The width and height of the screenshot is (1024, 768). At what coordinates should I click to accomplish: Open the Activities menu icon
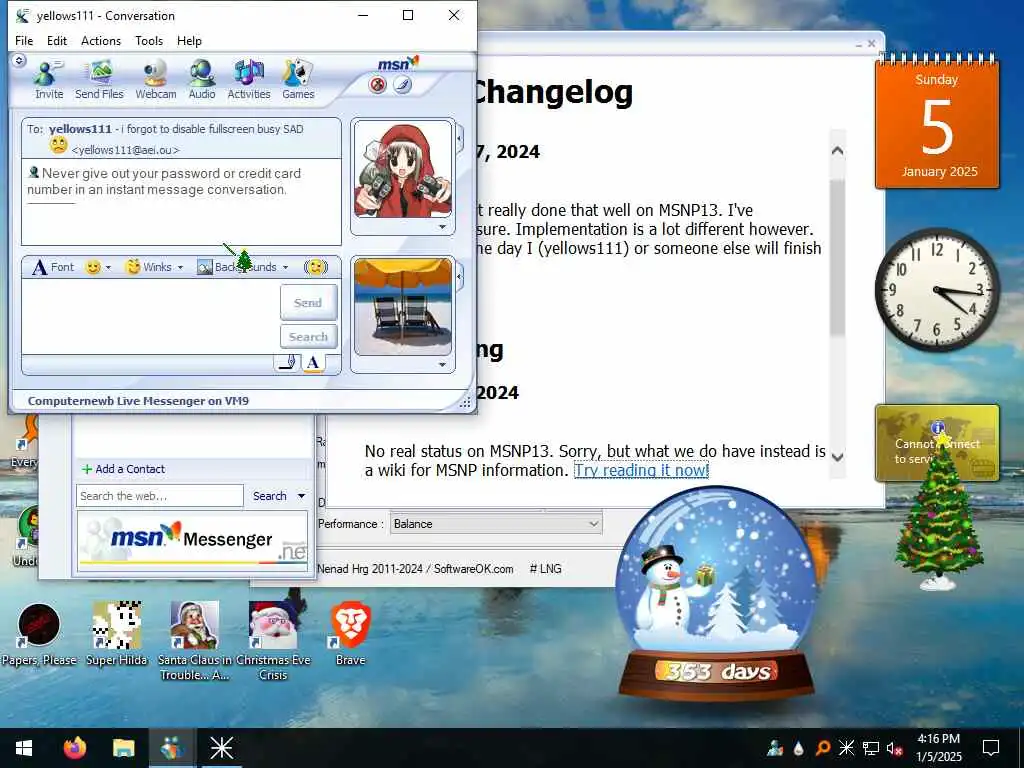pyautogui.click(x=249, y=79)
